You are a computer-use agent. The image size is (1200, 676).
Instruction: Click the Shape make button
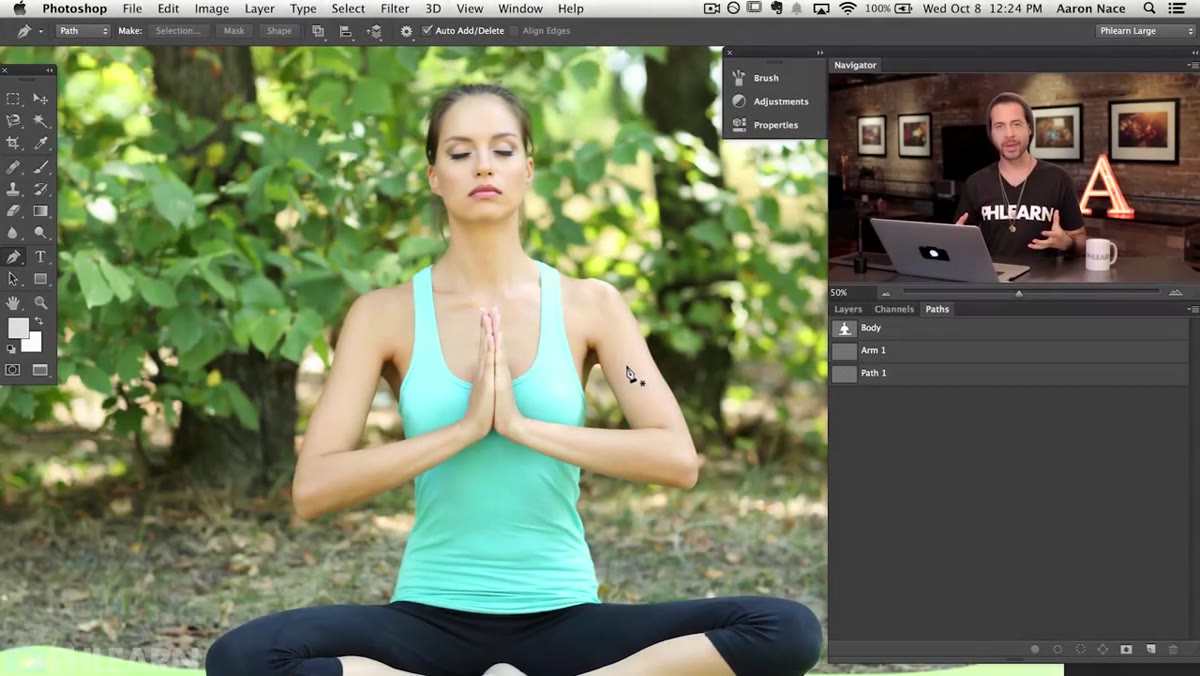(280, 31)
